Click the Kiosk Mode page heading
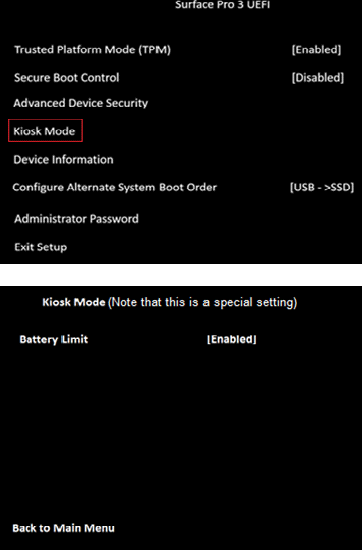 coord(74,302)
